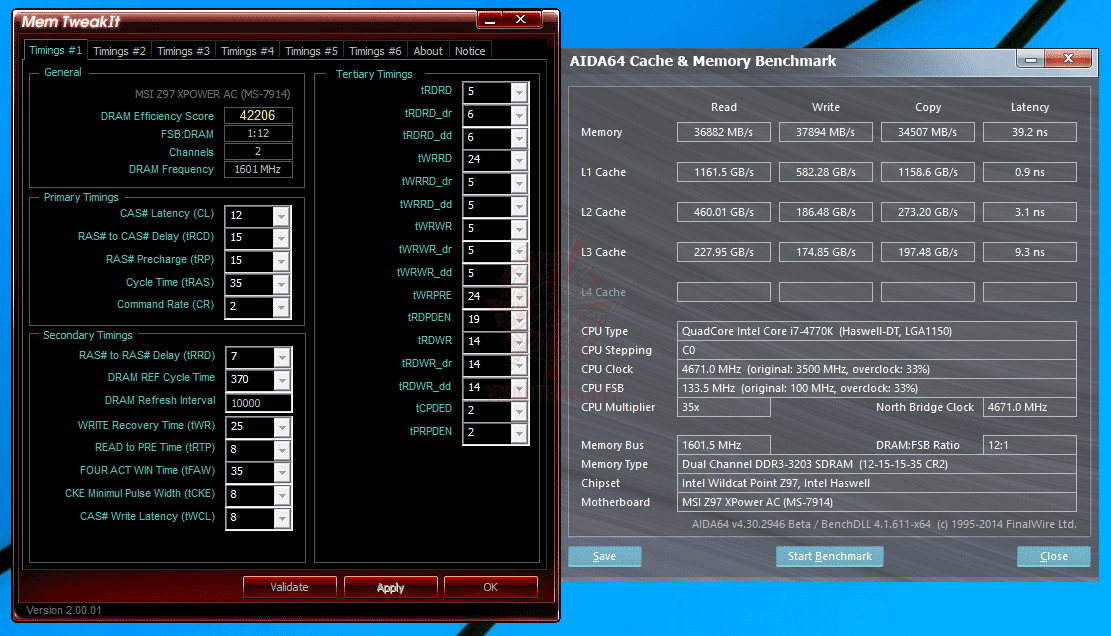1111x636 pixels.
Task: Expand the tRDWR_dr dropdown
Action: pyautogui.click(x=519, y=365)
